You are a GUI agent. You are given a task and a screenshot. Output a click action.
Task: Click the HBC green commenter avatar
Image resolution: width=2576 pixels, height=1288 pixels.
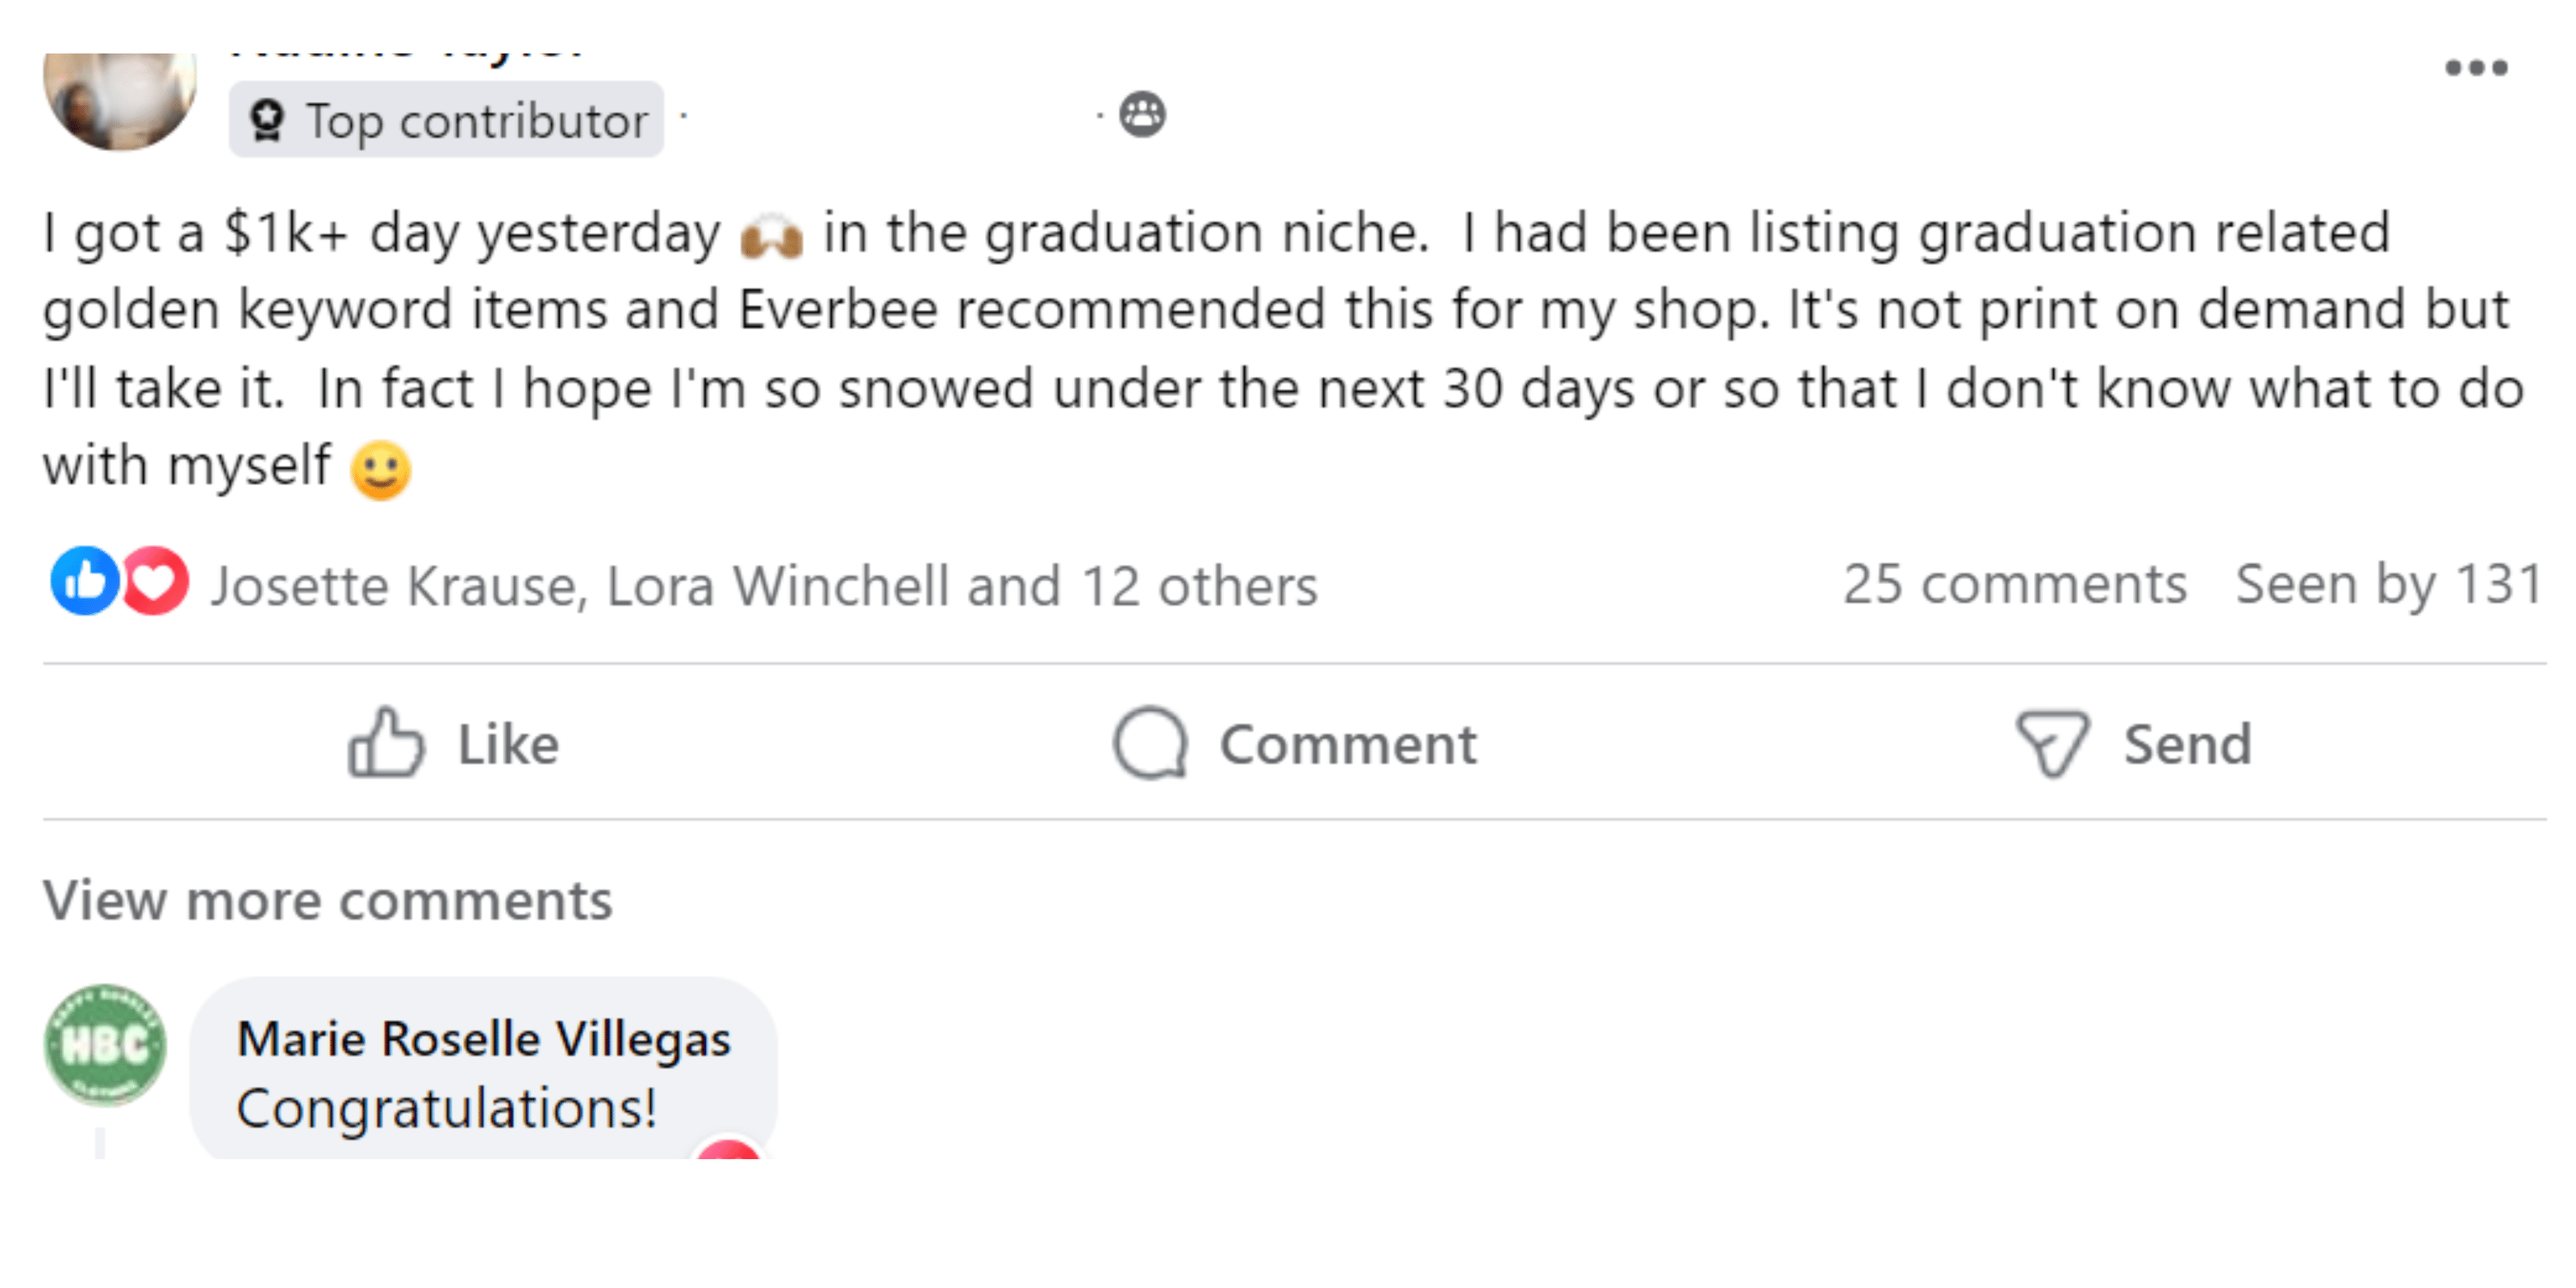[x=105, y=1045]
